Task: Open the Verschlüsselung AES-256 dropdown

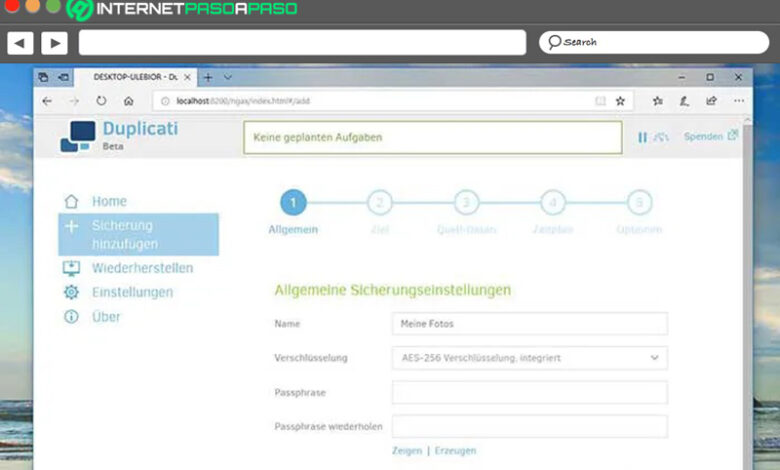Action: click(530, 358)
